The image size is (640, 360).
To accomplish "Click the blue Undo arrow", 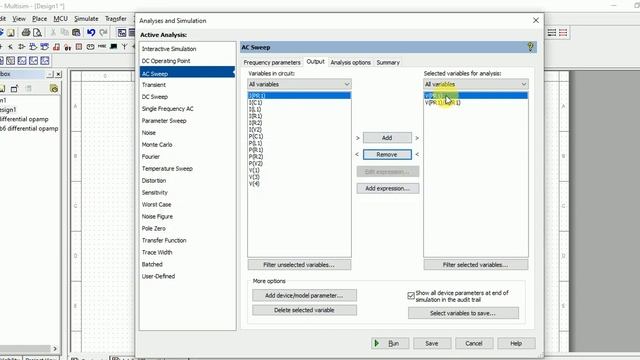I will 91,33.
